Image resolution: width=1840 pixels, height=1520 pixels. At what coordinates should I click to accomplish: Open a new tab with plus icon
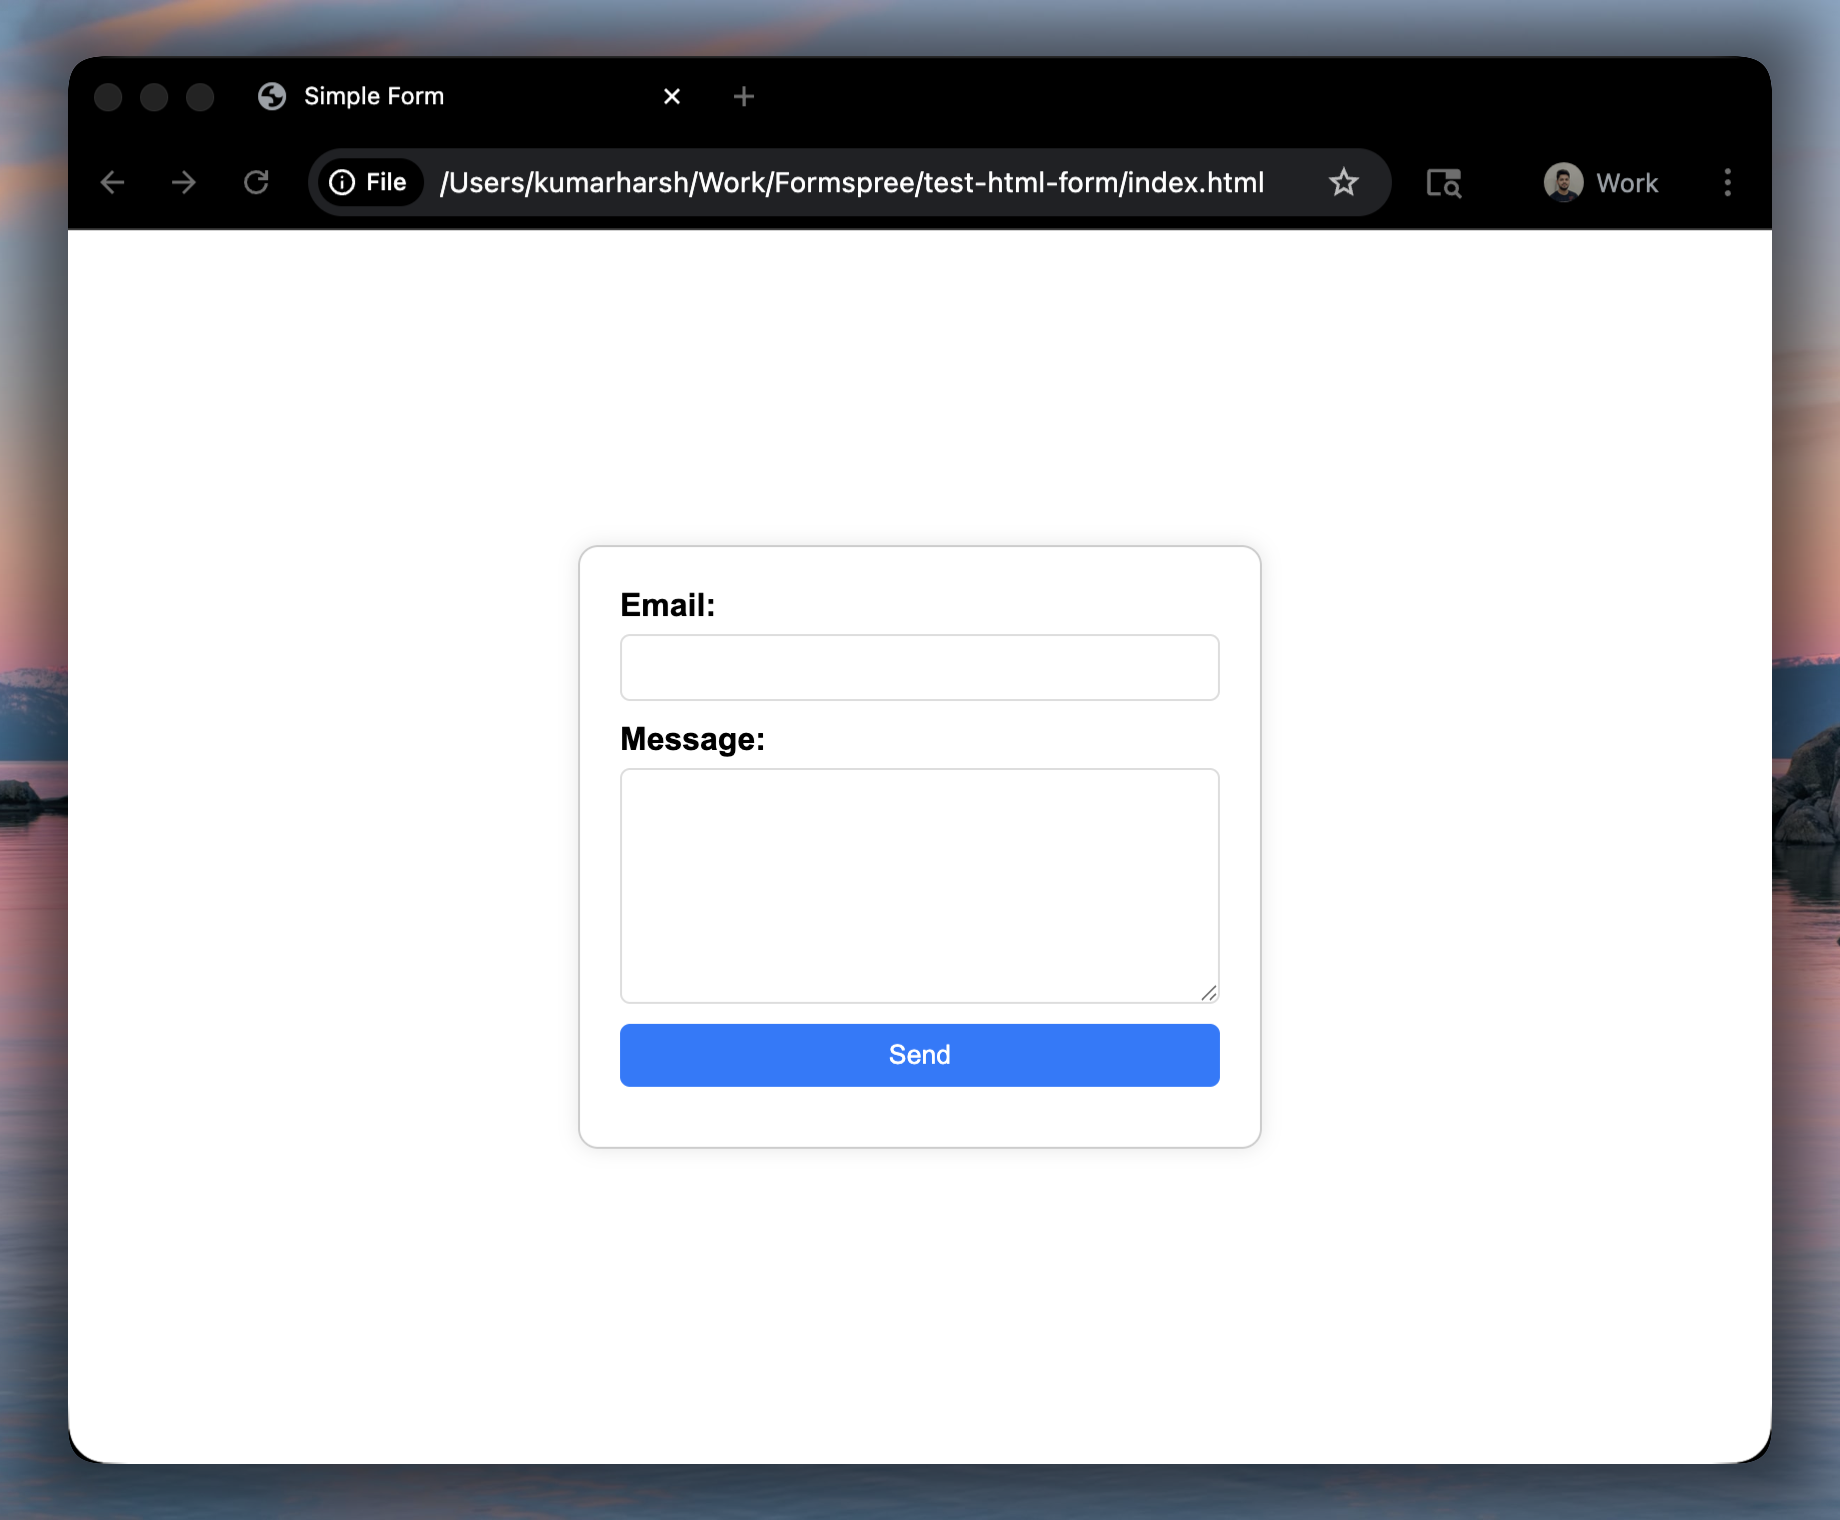click(x=743, y=96)
